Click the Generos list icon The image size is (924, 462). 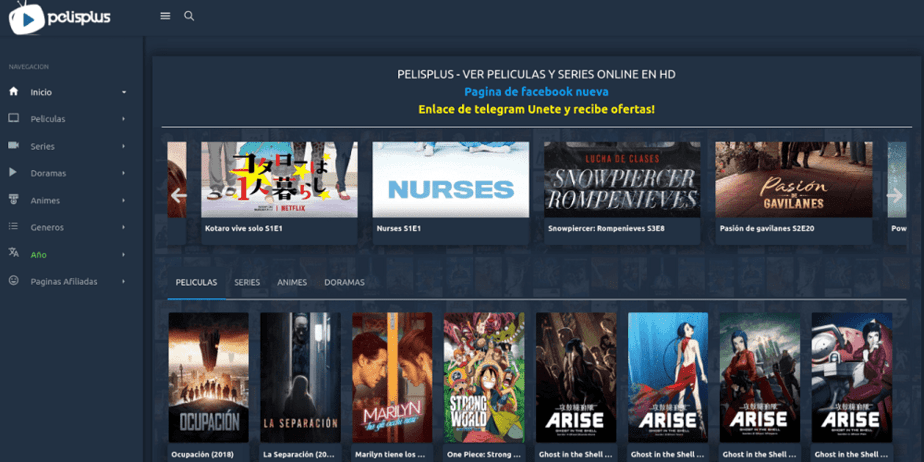[x=14, y=227]
